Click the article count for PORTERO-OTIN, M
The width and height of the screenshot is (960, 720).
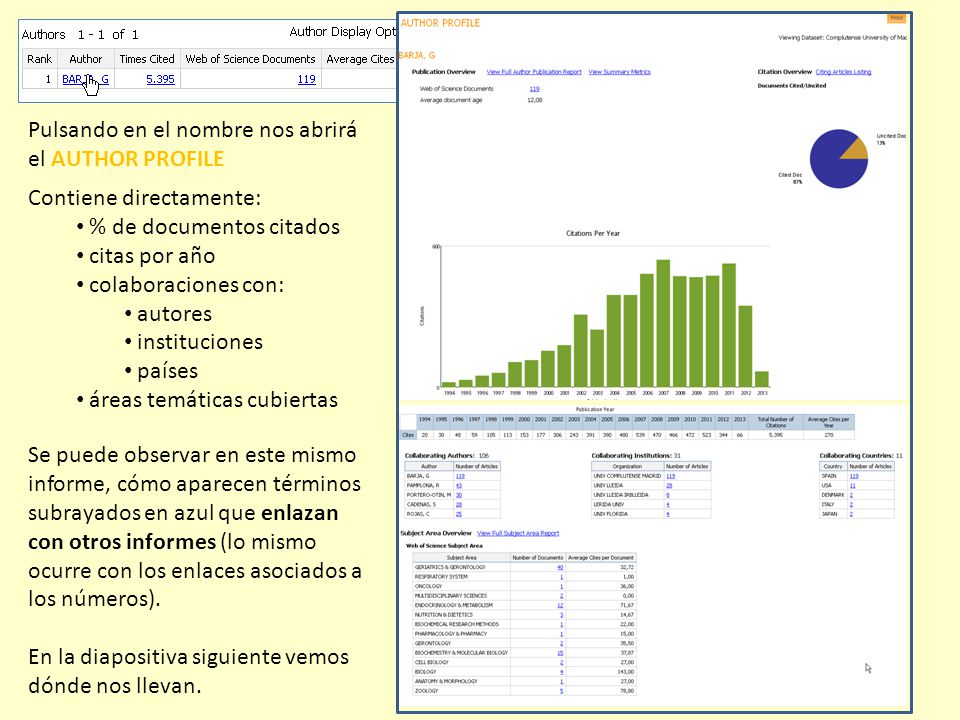pyautogui.click(x=459, y=495)
